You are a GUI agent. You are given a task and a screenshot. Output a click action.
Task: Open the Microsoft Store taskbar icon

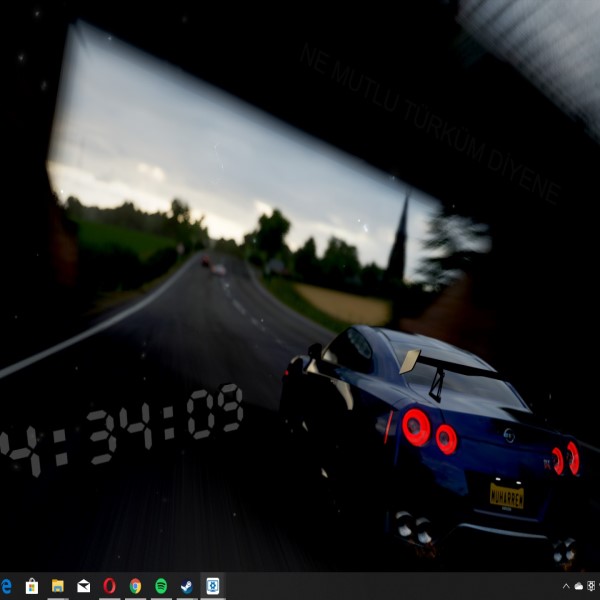coord(32,586)
